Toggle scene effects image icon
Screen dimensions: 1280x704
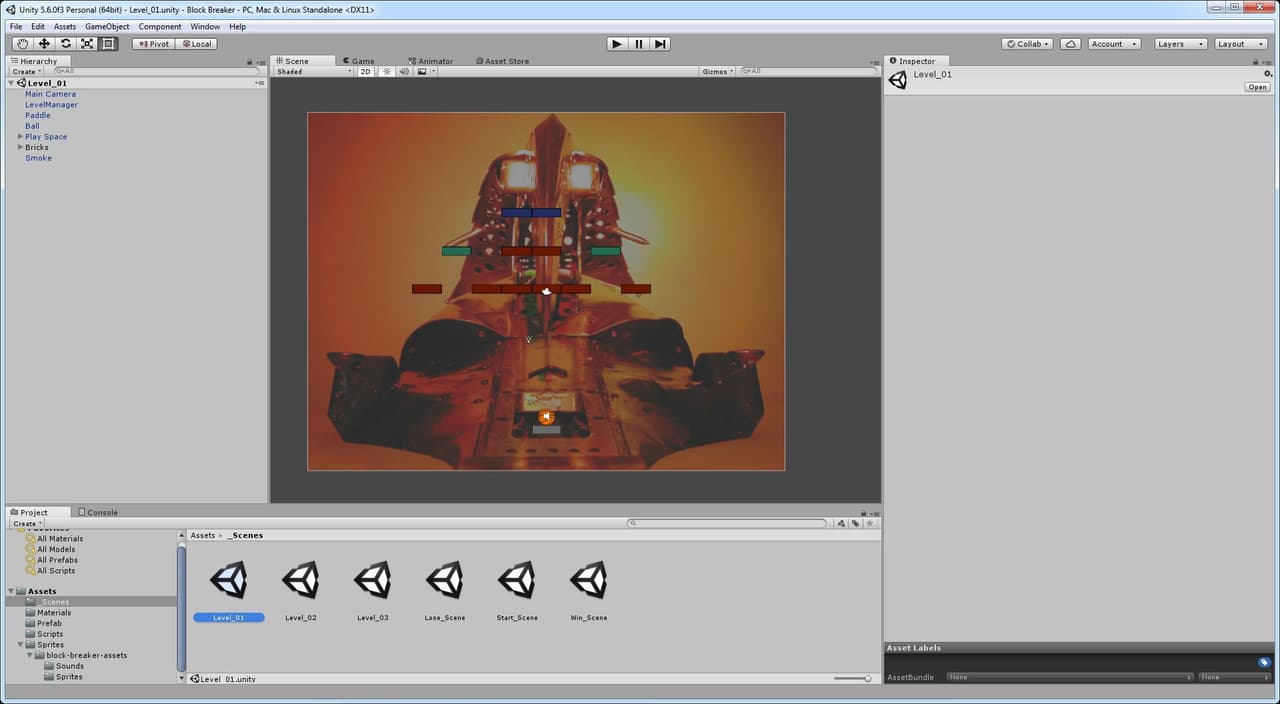[422, 72]
